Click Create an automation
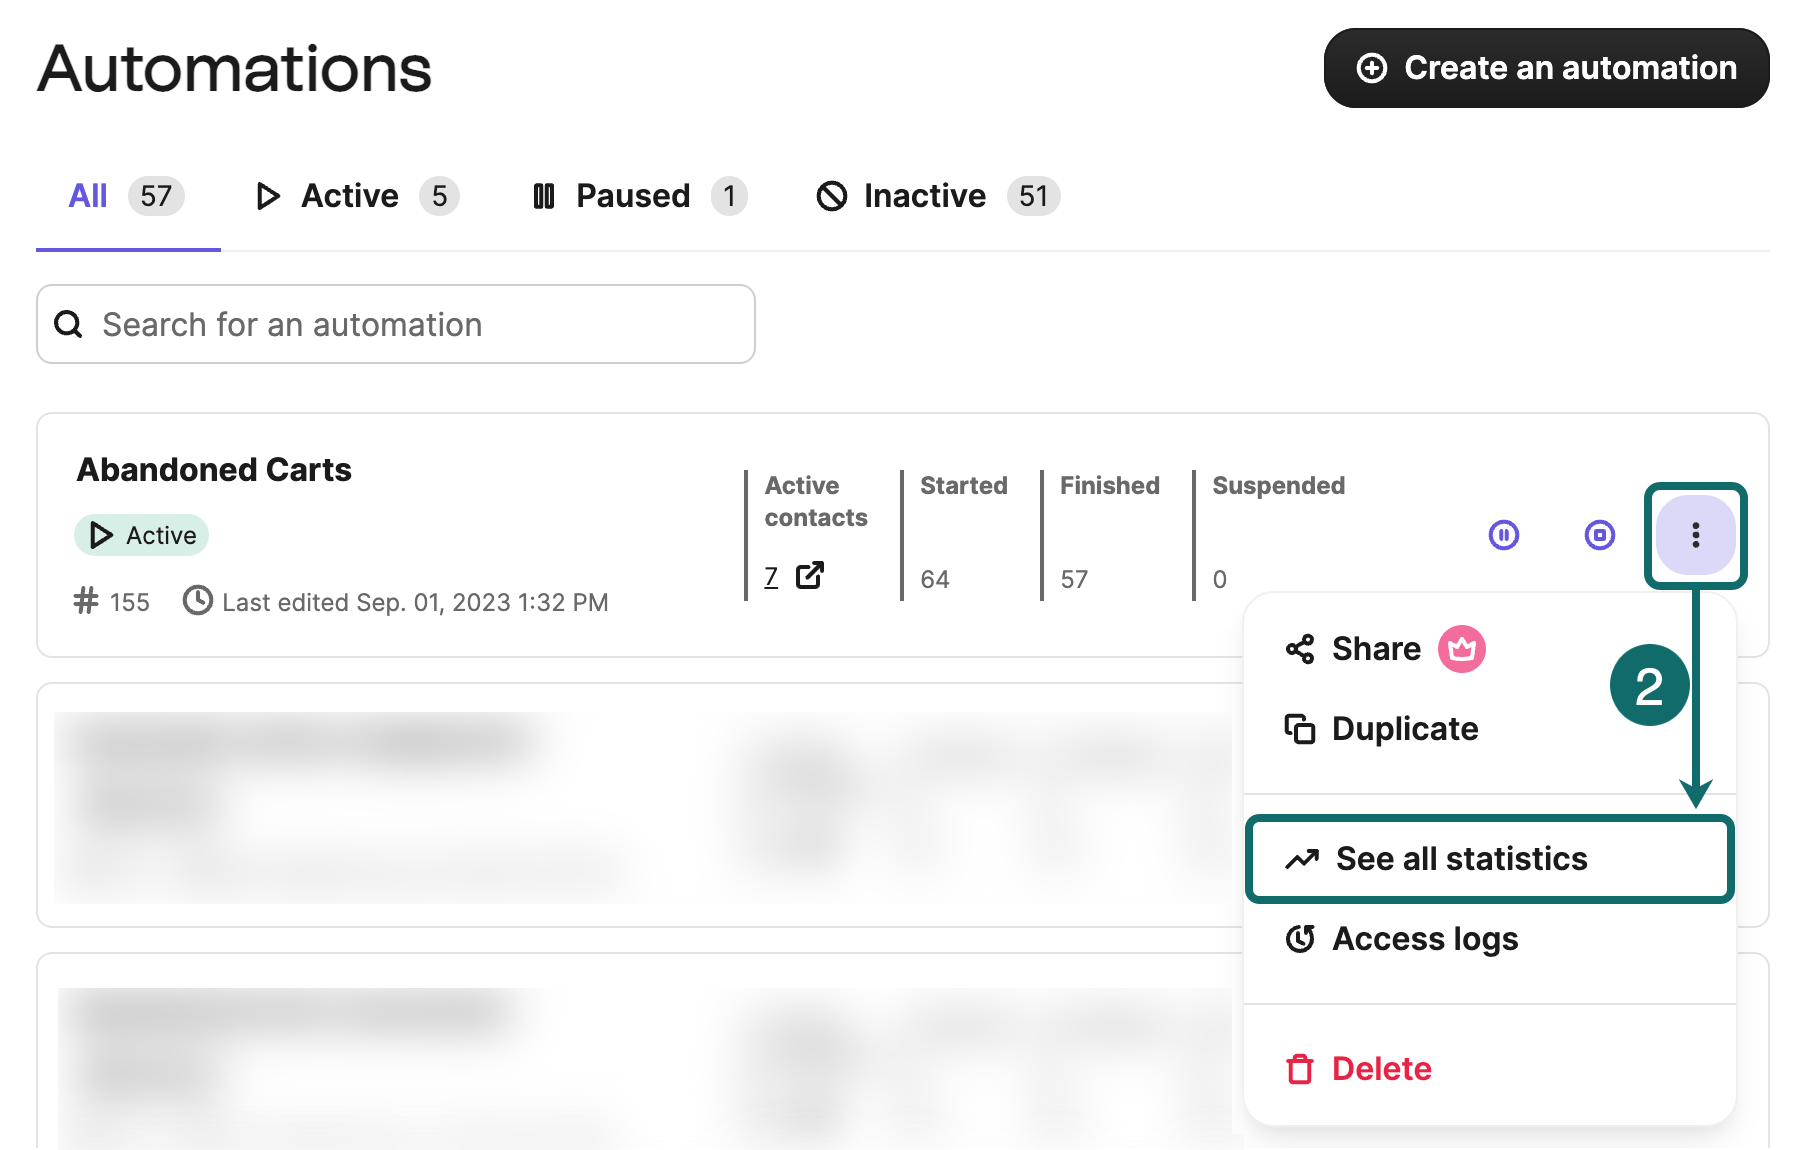Viewport: 1802px width, 1150px height. click(1545, 68)
